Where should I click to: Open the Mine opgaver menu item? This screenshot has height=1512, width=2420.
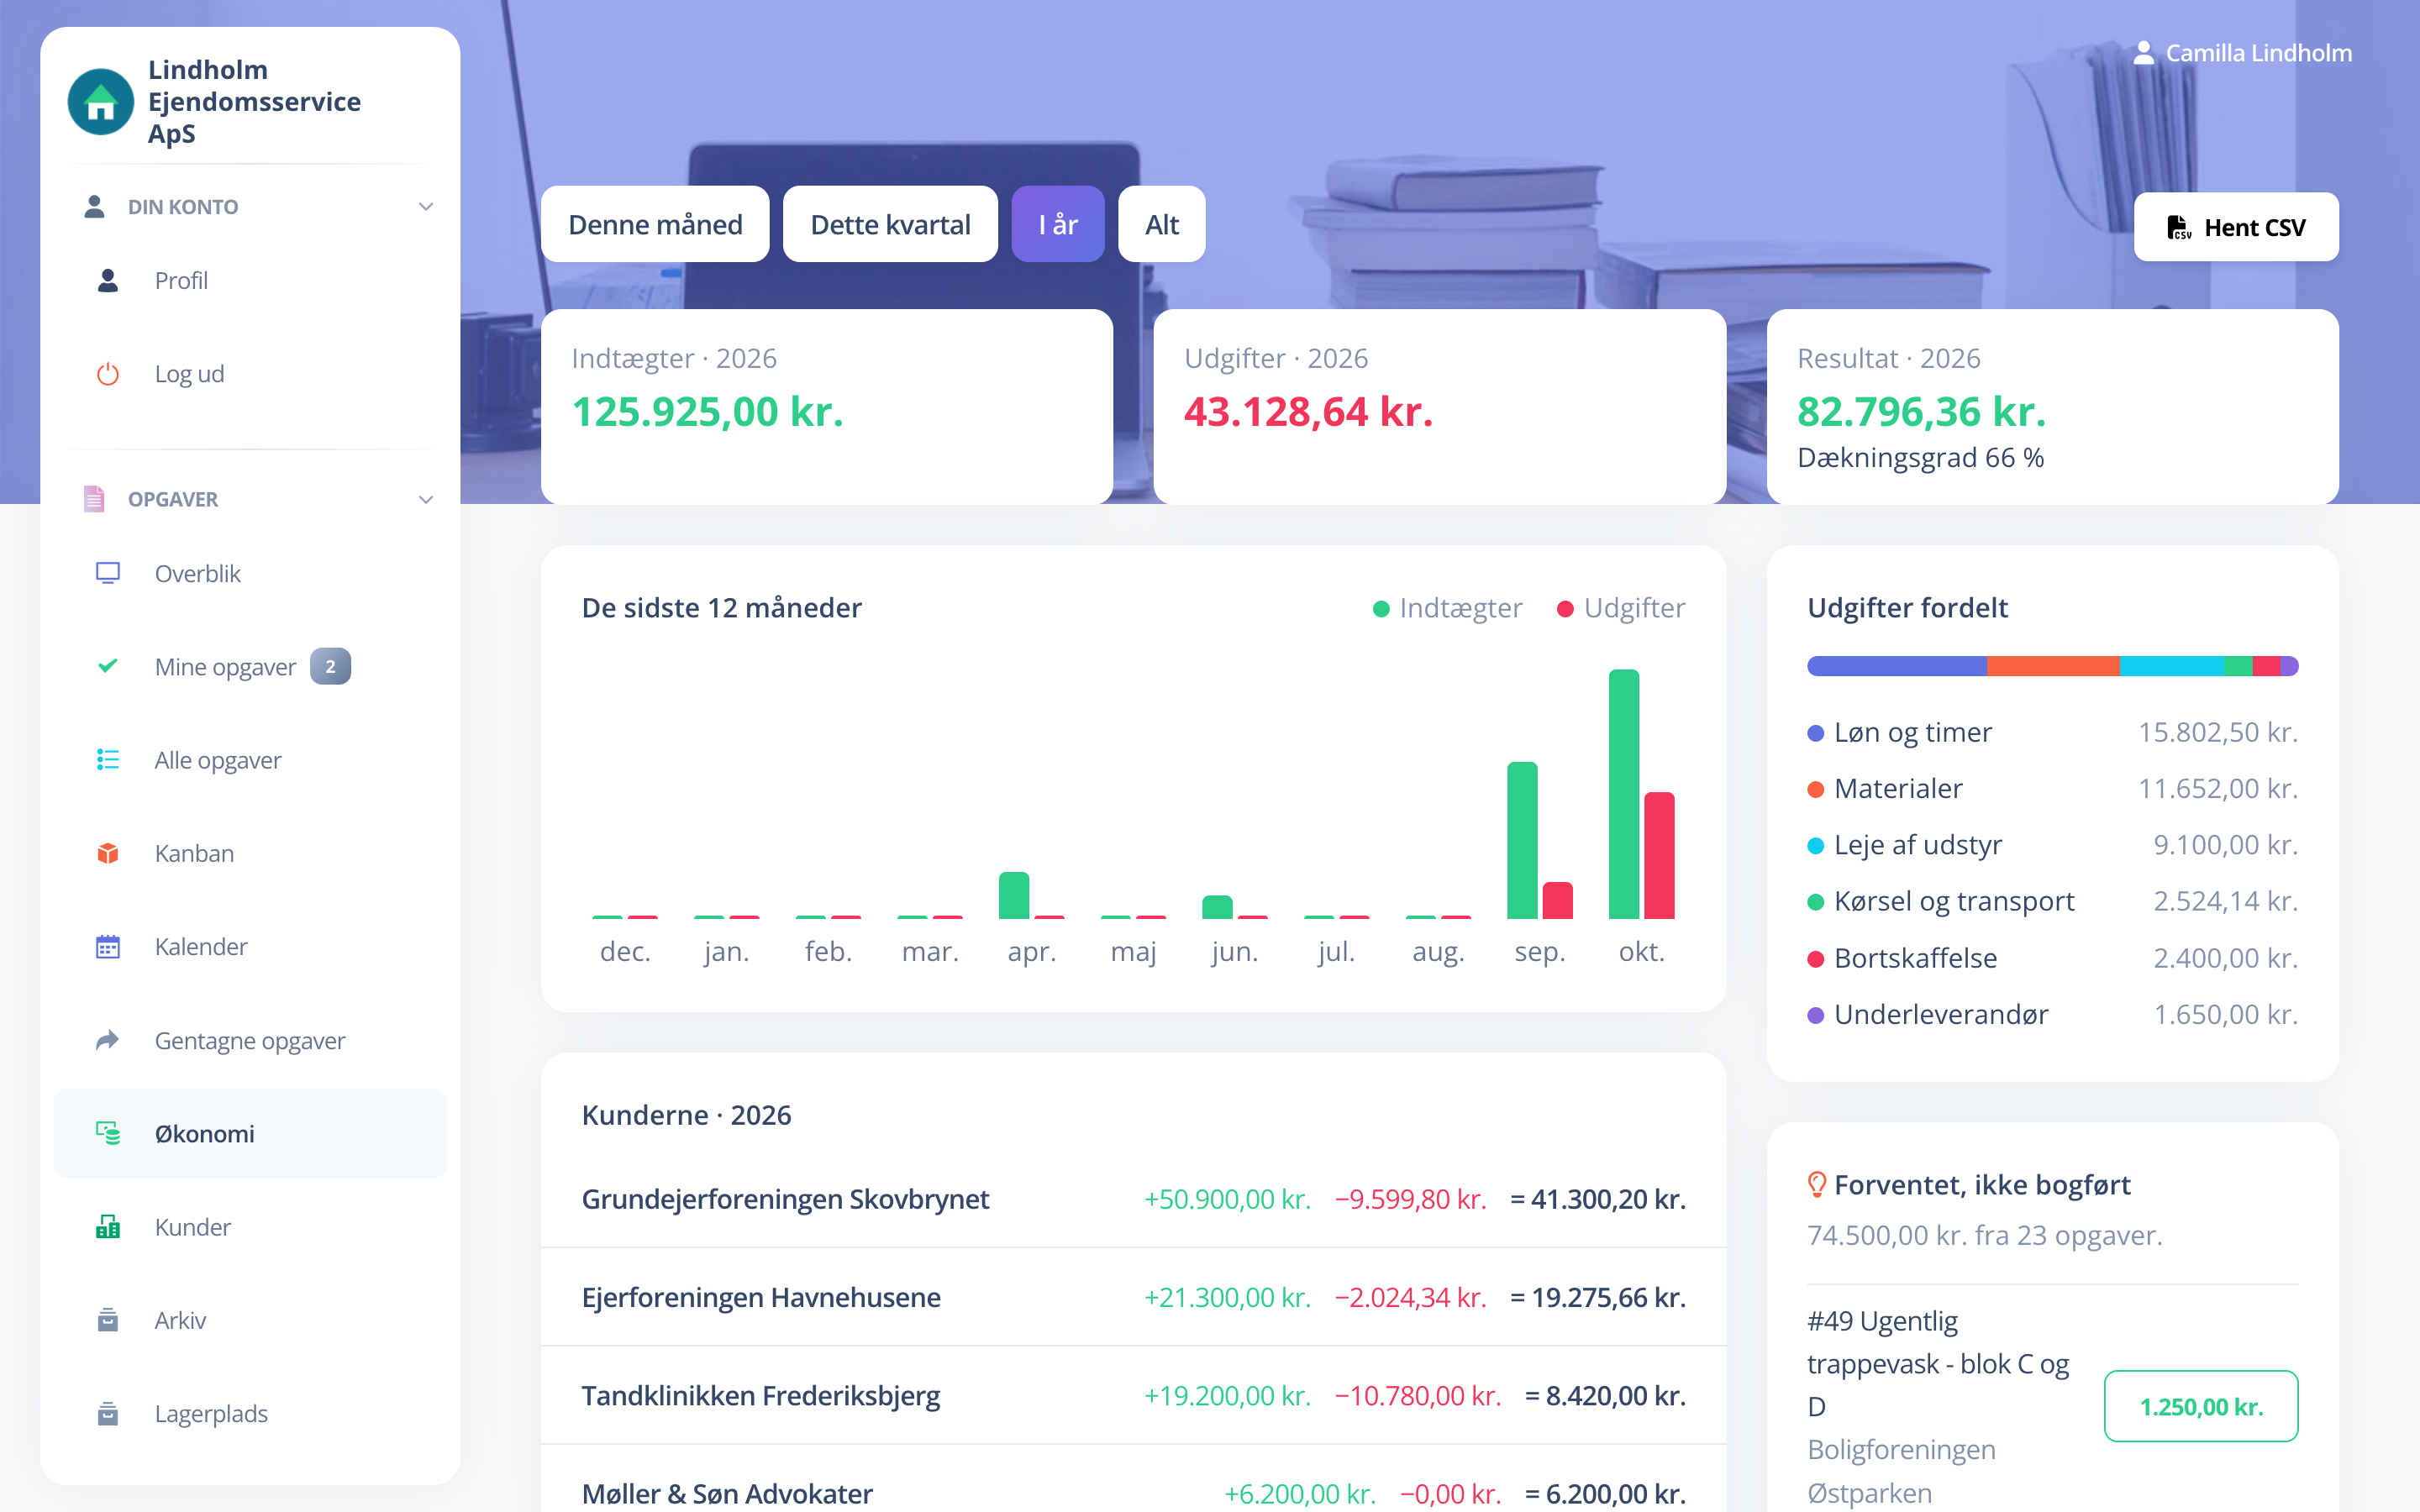[x=250, y=667]
